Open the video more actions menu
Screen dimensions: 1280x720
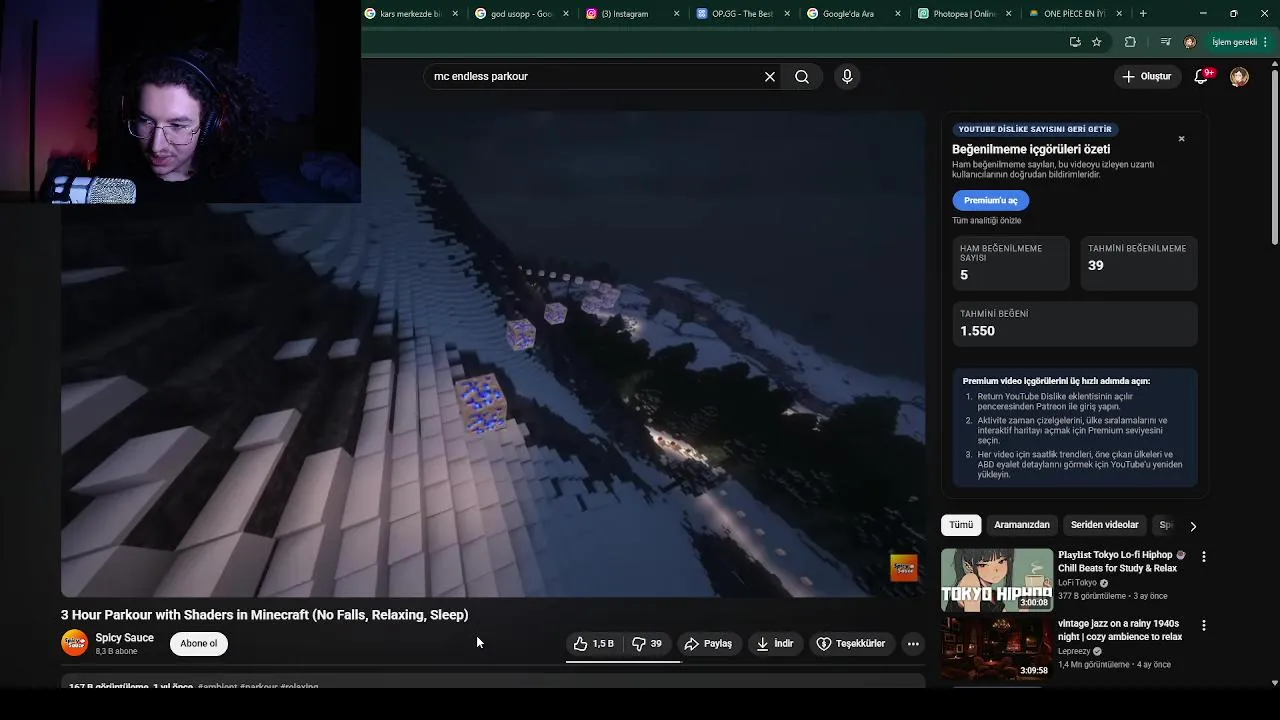point(913,644)
